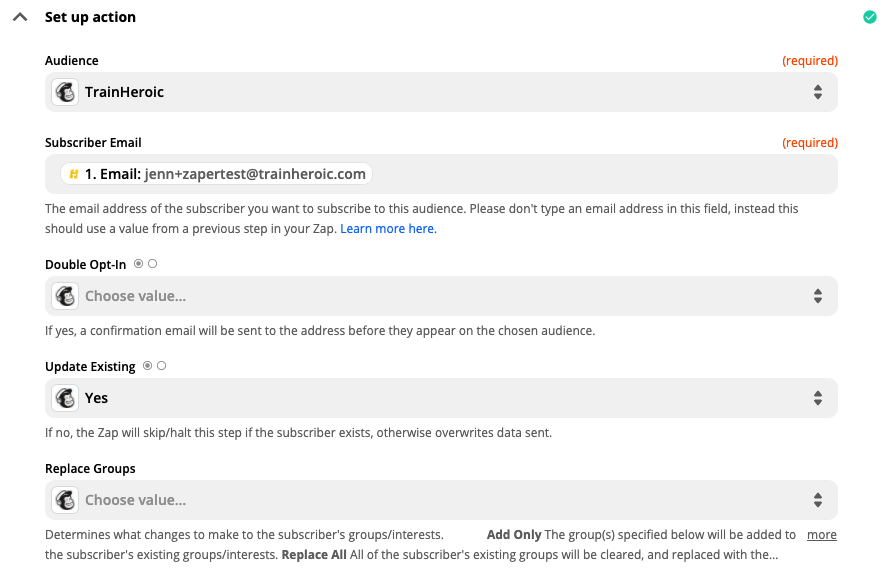This screenshot has width=882, height=573.
Task: Click the Set up action heading
Action: 90,17
